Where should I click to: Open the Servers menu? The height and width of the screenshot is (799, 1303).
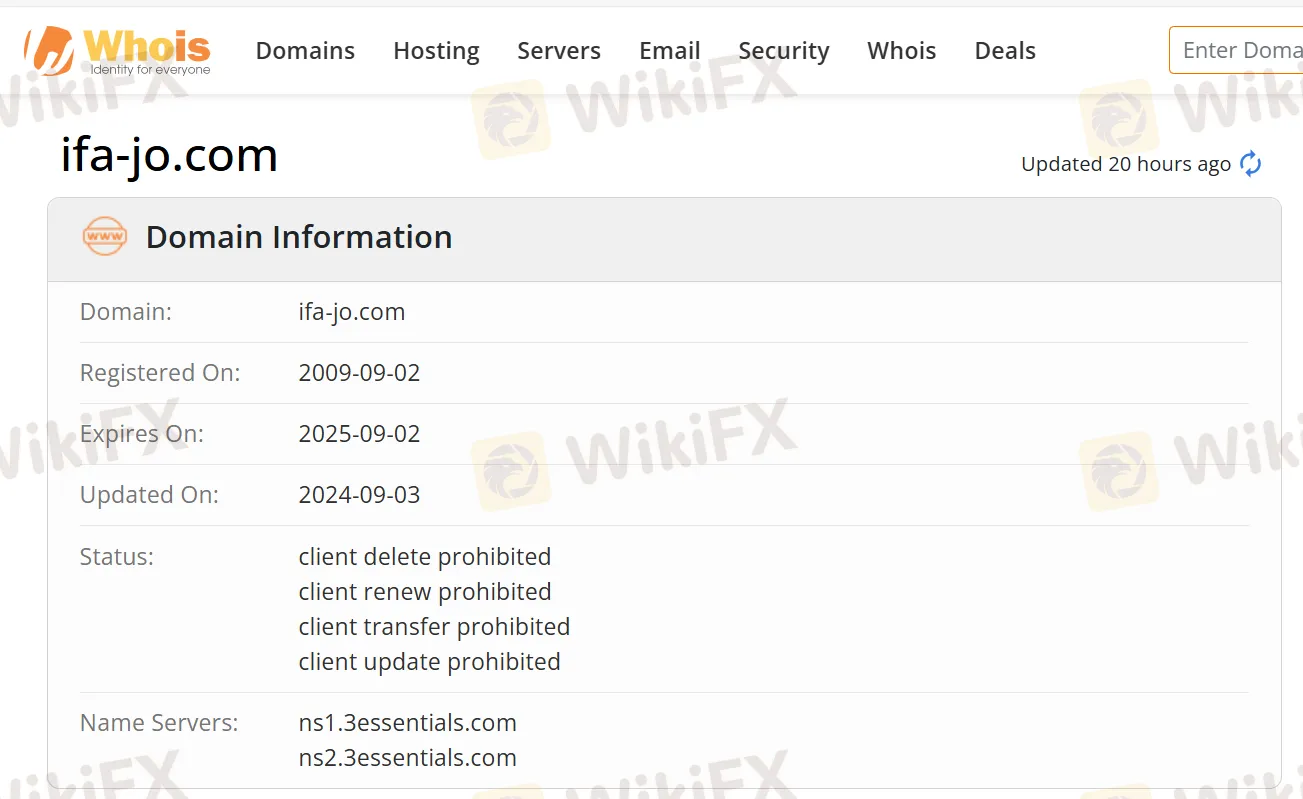coord(559,51)
